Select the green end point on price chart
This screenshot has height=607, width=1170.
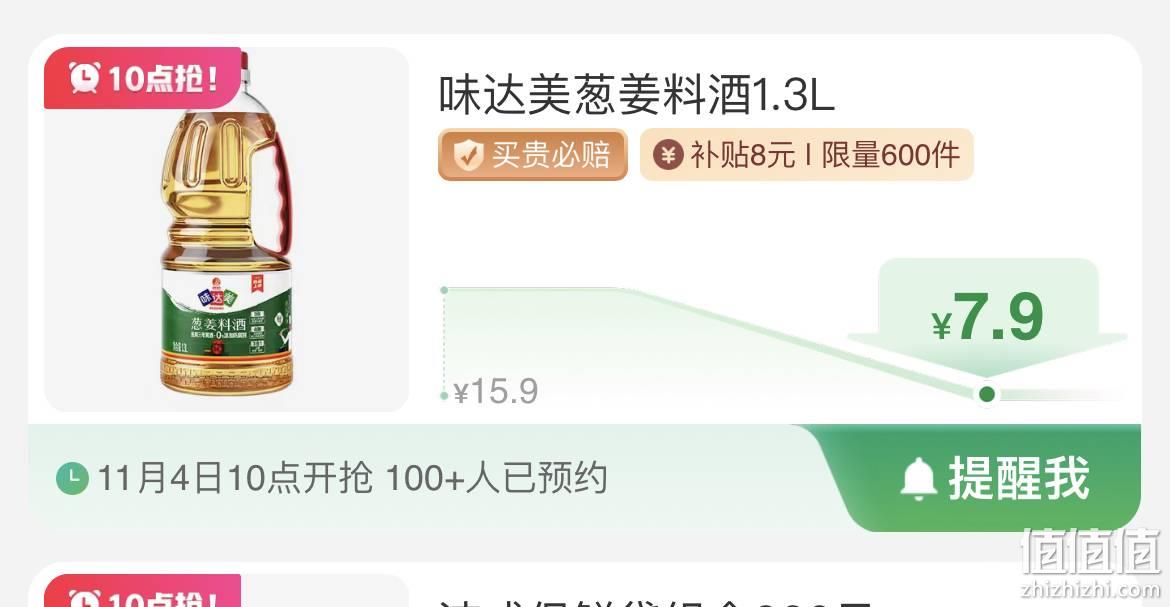point(986,393)
